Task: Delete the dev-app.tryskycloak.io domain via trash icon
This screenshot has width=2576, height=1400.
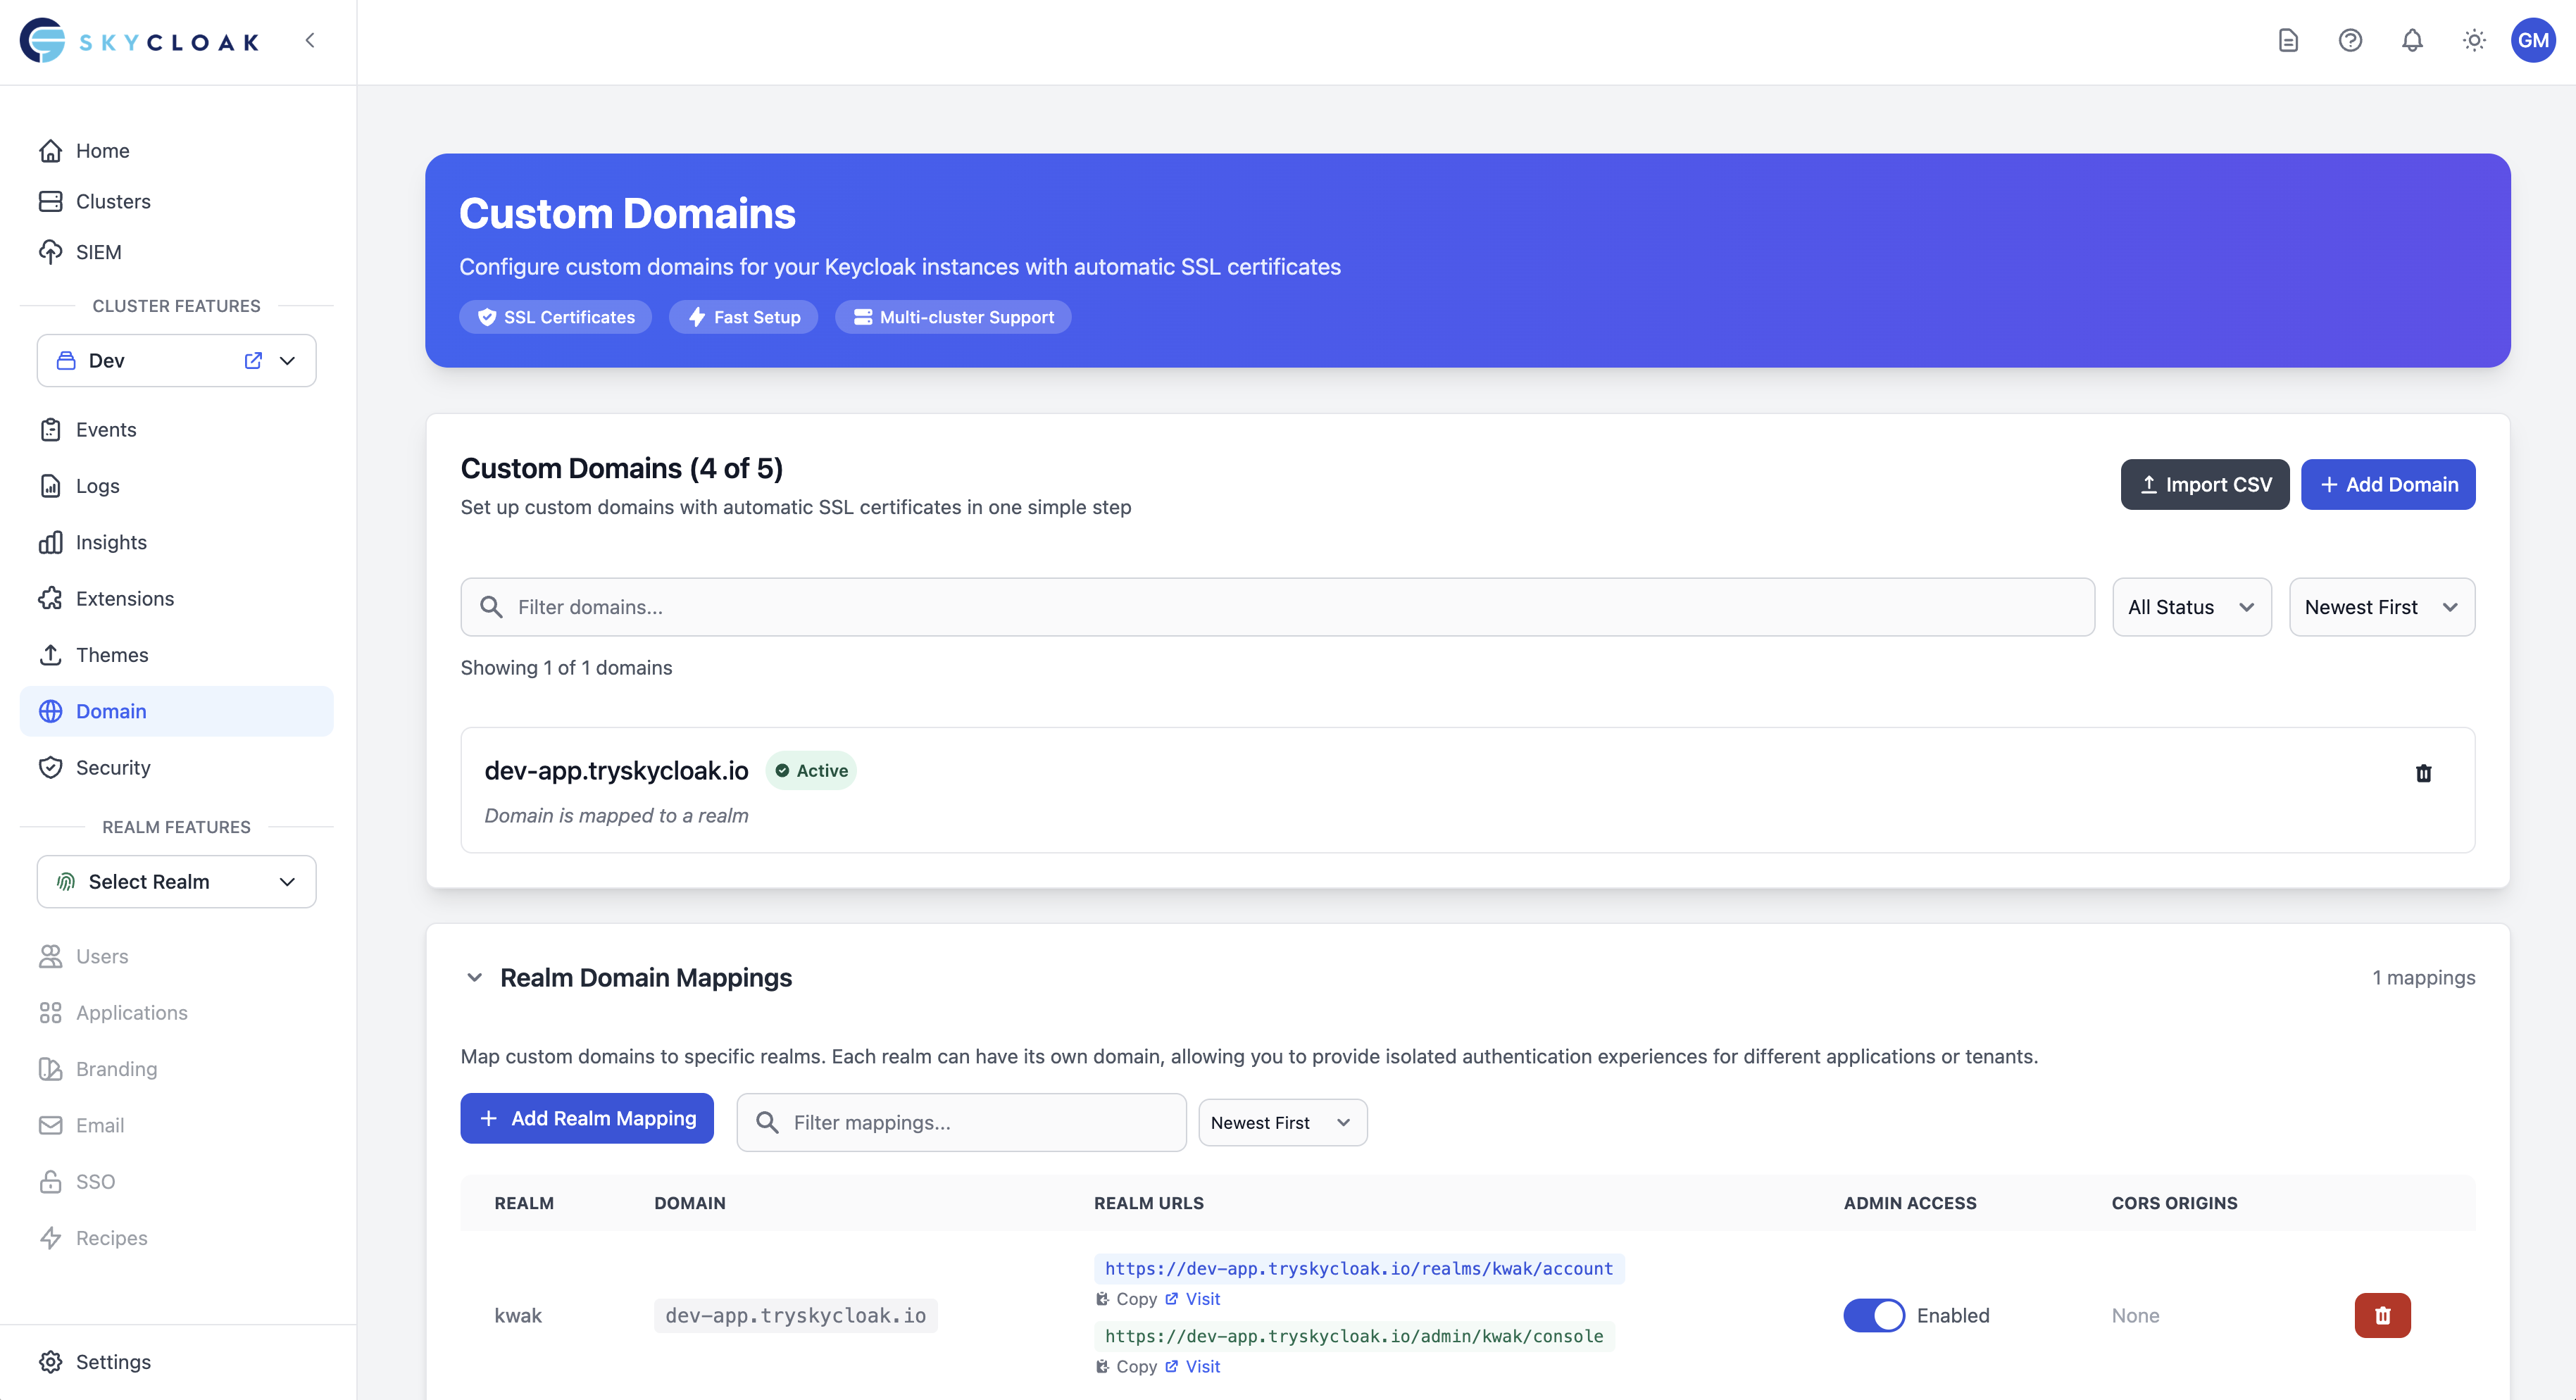Action: pos(2424,773)
